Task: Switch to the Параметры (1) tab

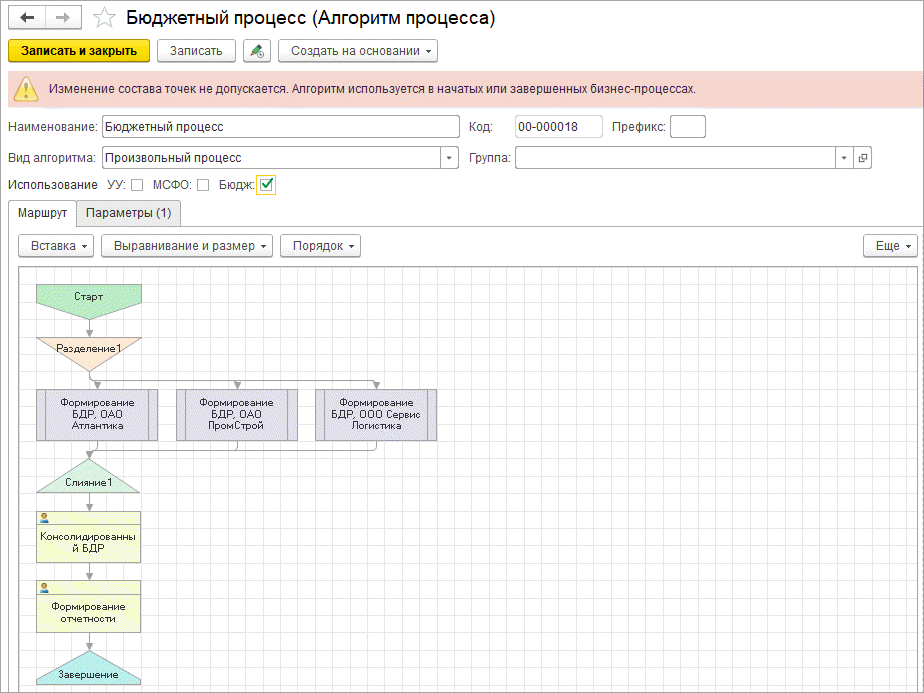Action: 128,213
